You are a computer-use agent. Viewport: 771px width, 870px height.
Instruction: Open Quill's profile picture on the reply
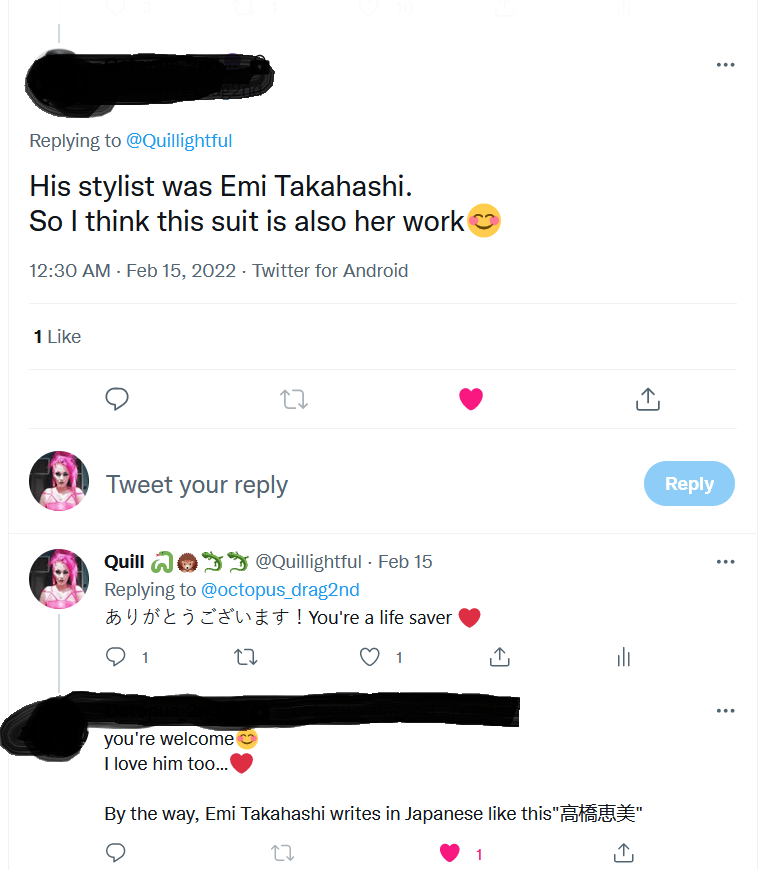click(x=59, y=579)
